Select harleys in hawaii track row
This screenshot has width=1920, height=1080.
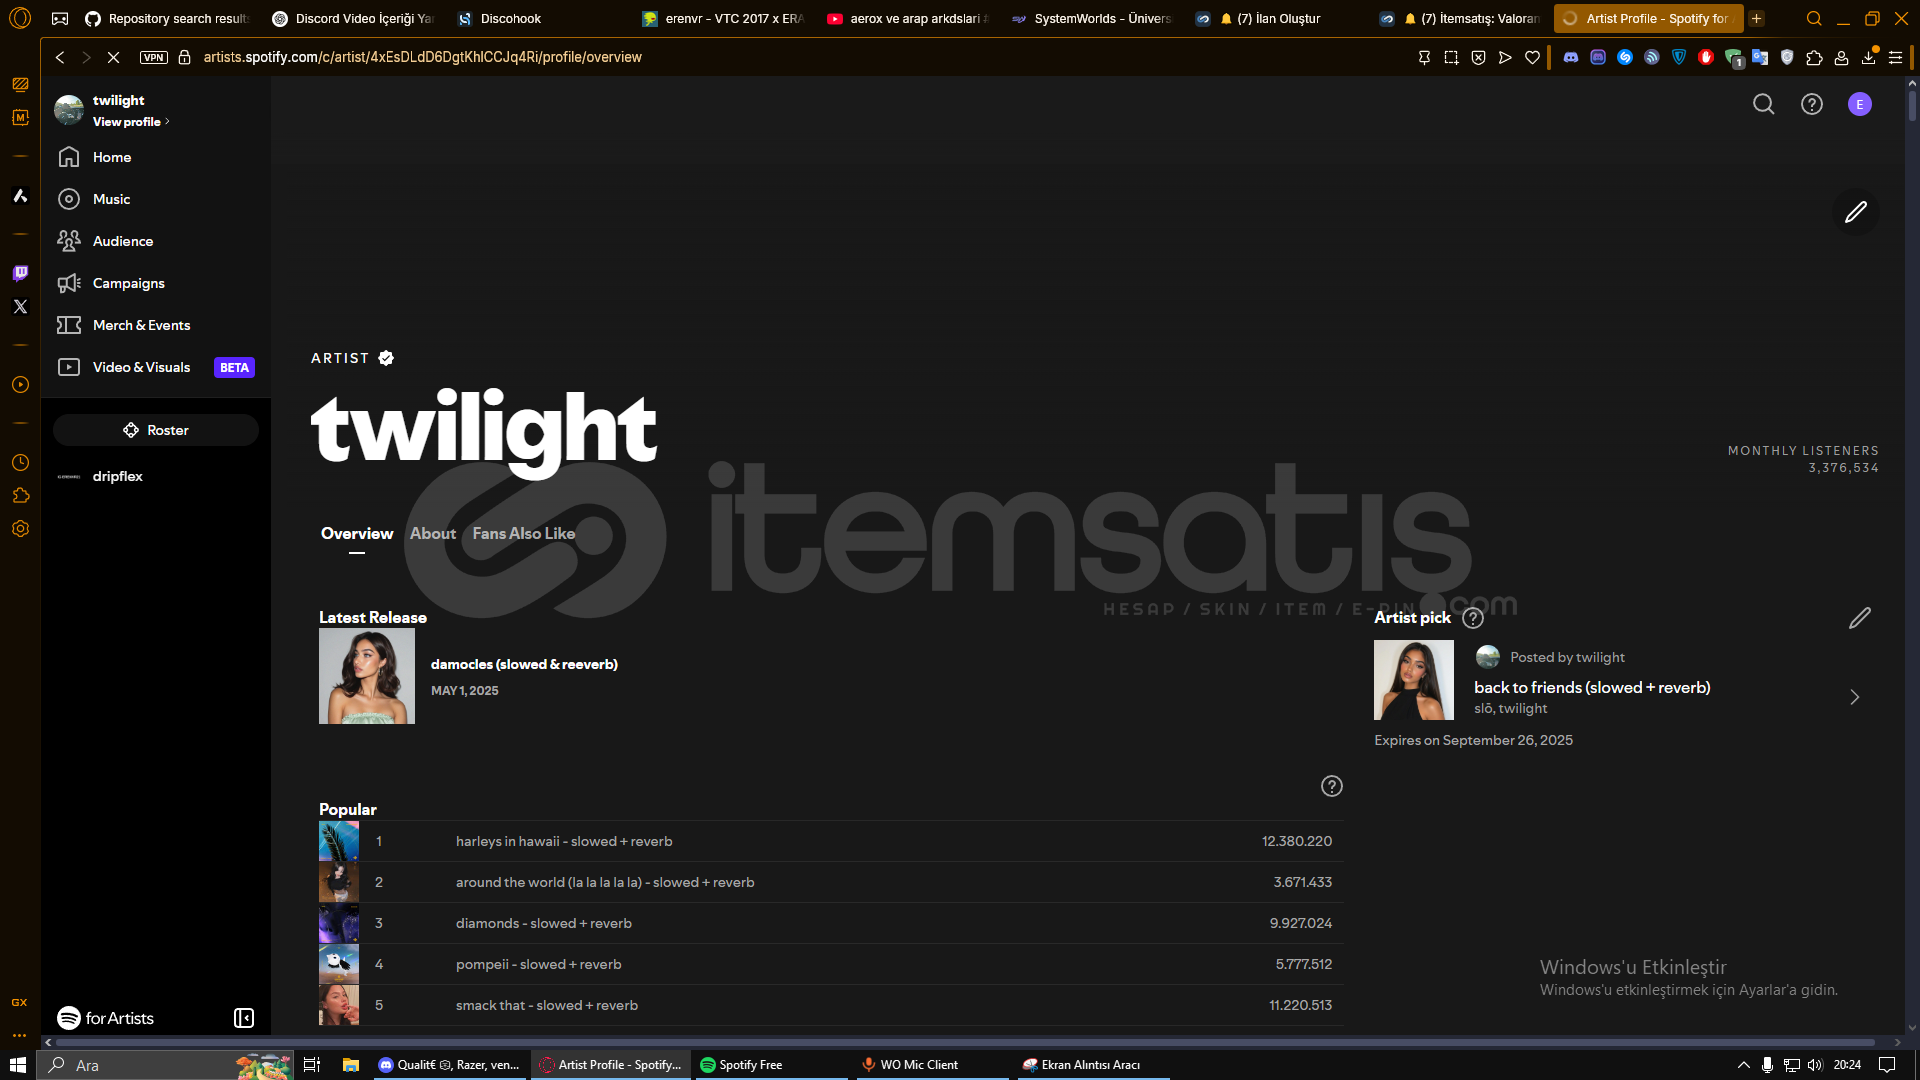[x=831, y=841]
